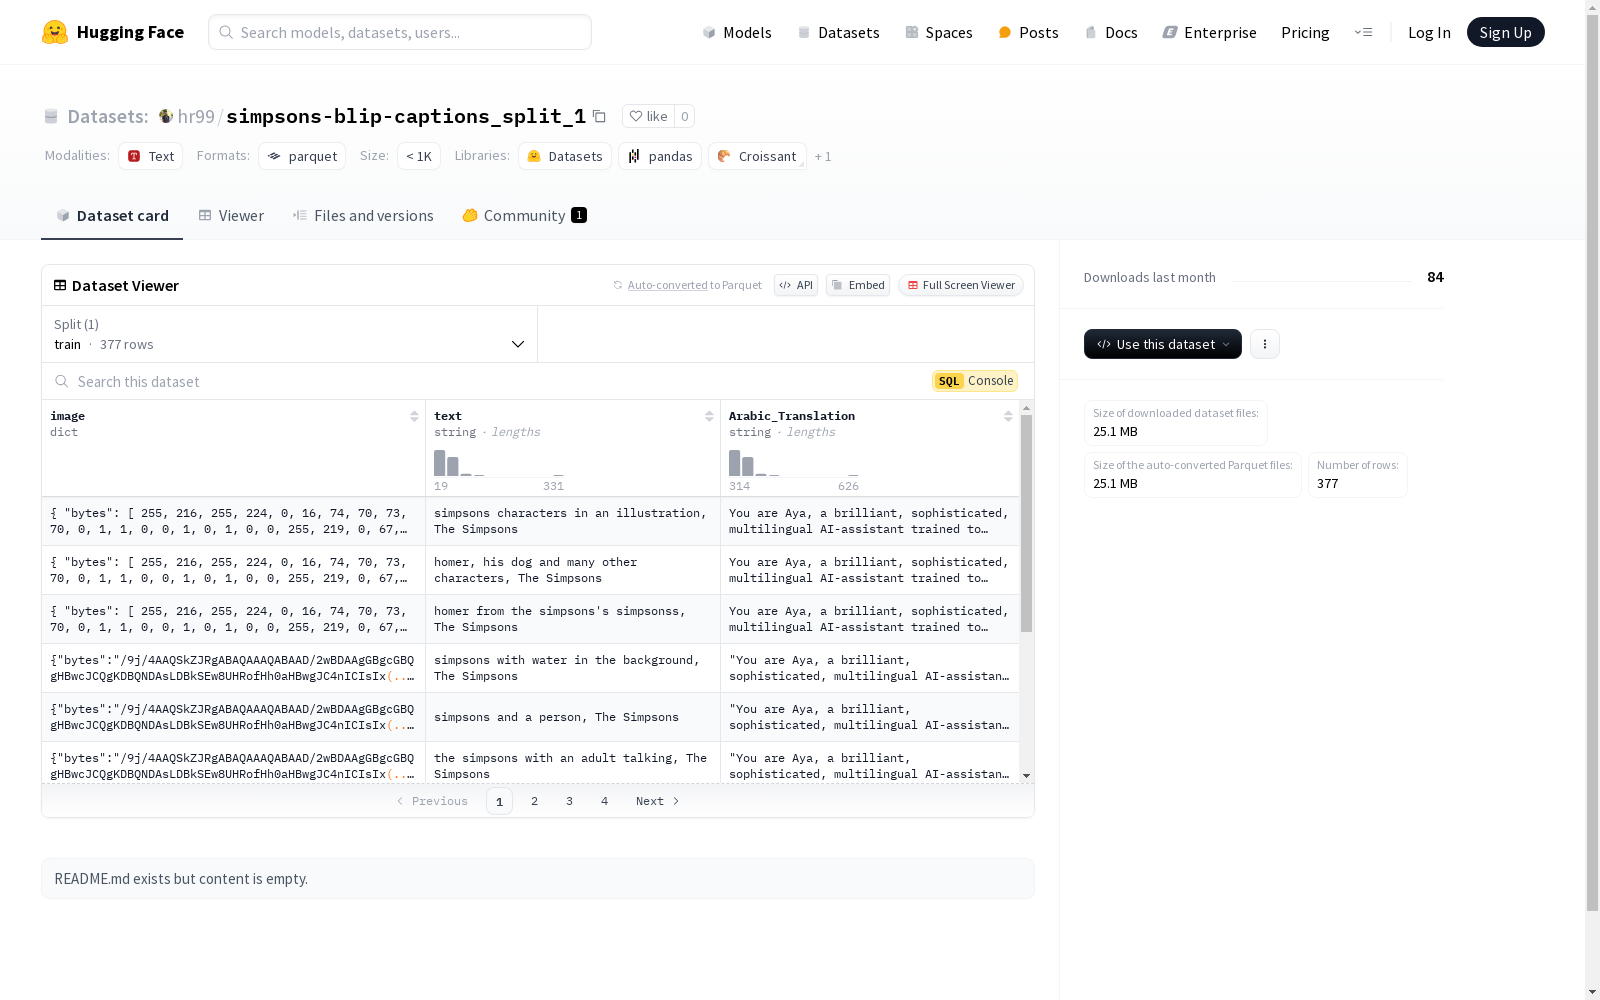
Task: Open the Embed button
Action: (x=858, y=285)
